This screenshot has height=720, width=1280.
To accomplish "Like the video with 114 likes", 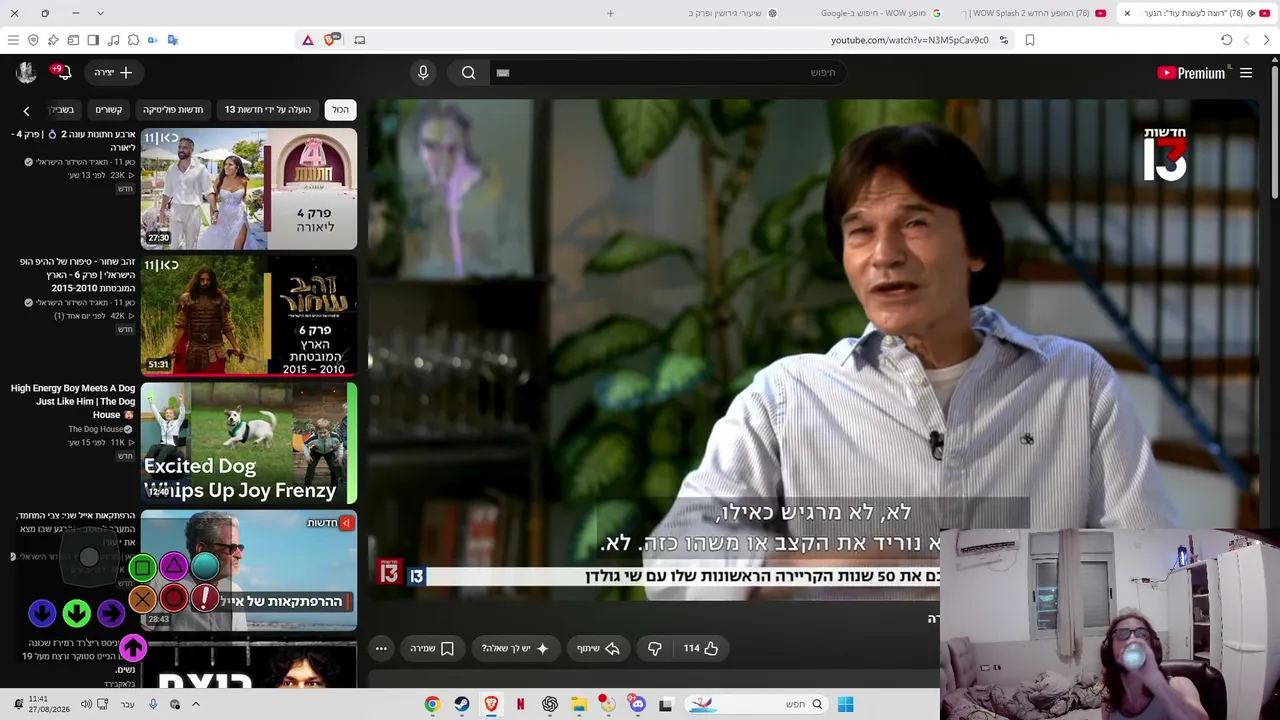I will click(701, 648).
